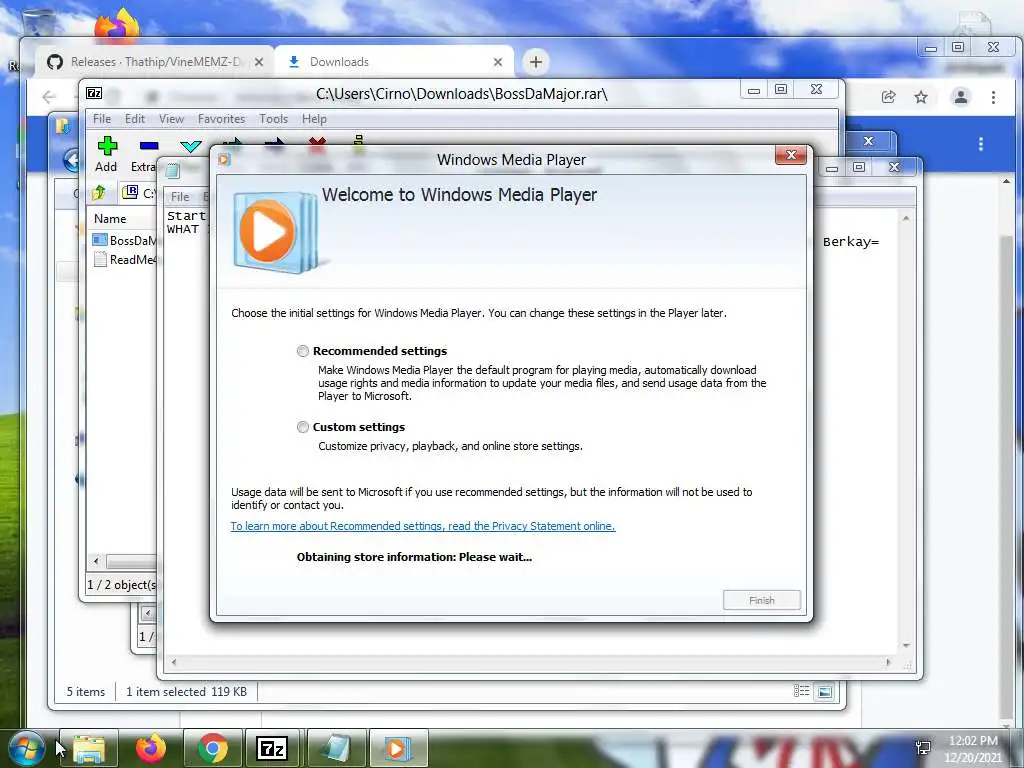The image size is (1024, 768).
Task: Click Notepad horizontal scrollbar left arrow
Action: [x=174, y=662]
